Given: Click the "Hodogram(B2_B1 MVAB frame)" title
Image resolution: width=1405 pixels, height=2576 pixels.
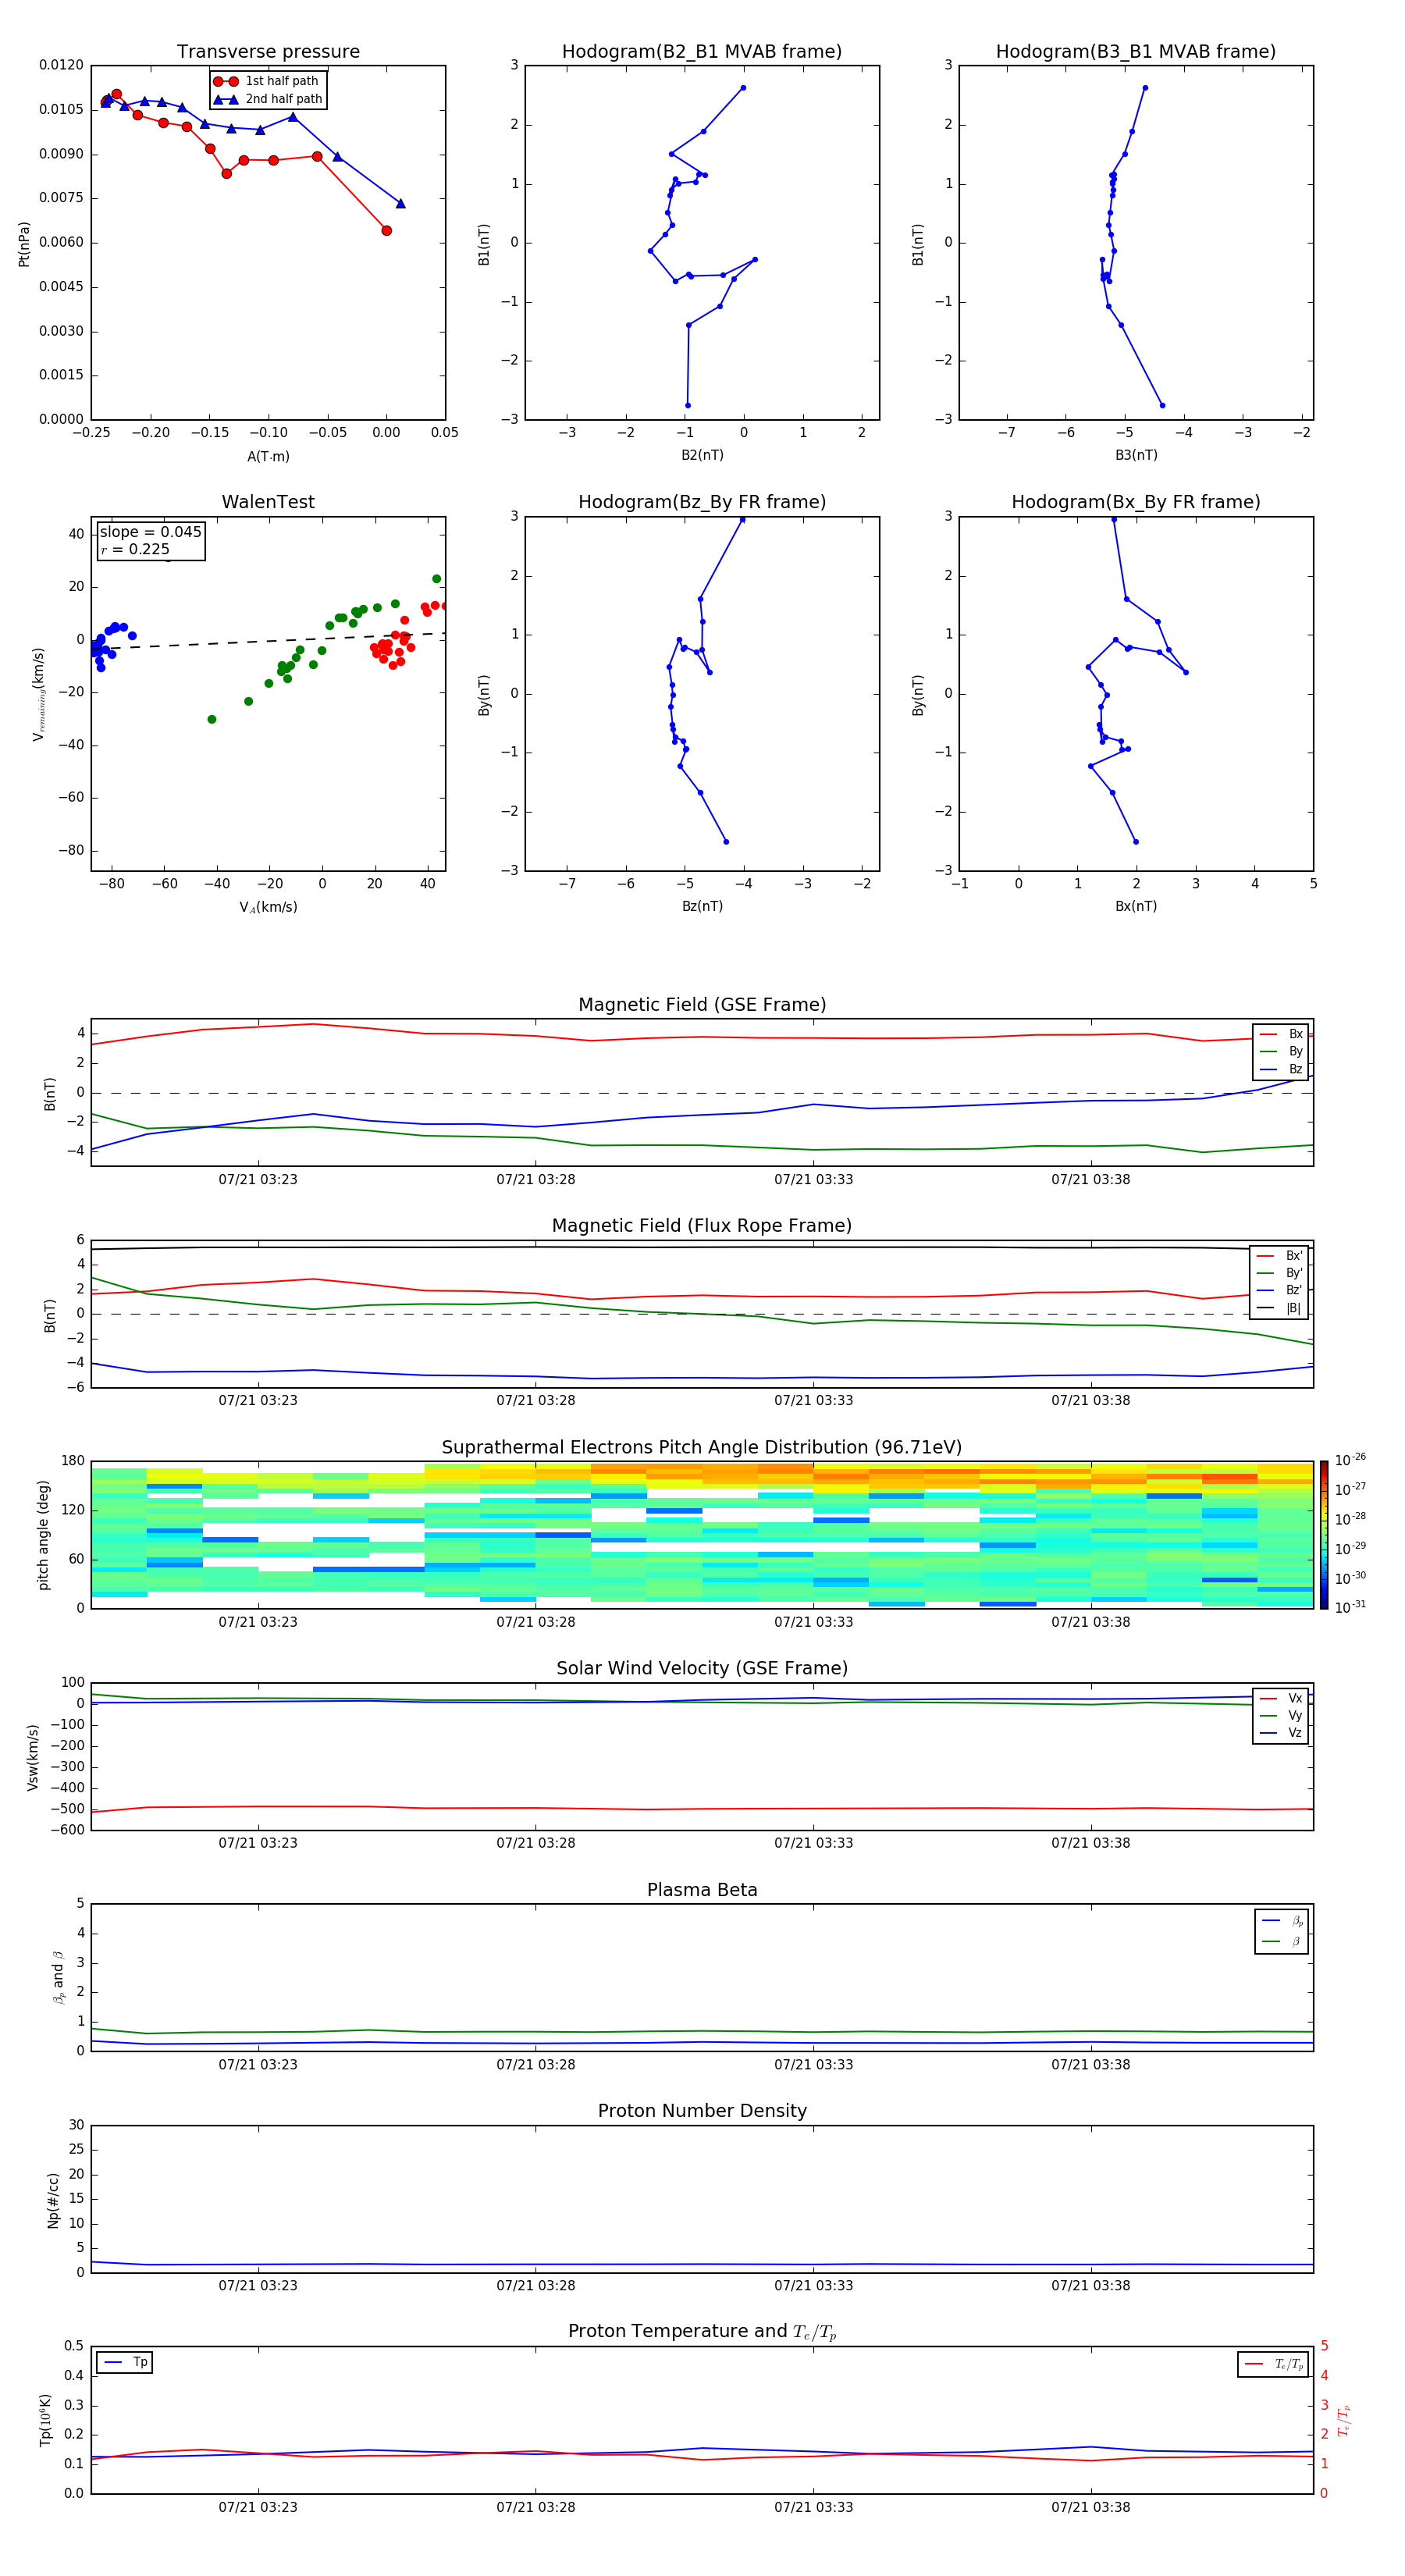Looking at the screenshot, I should click(702, 51).
